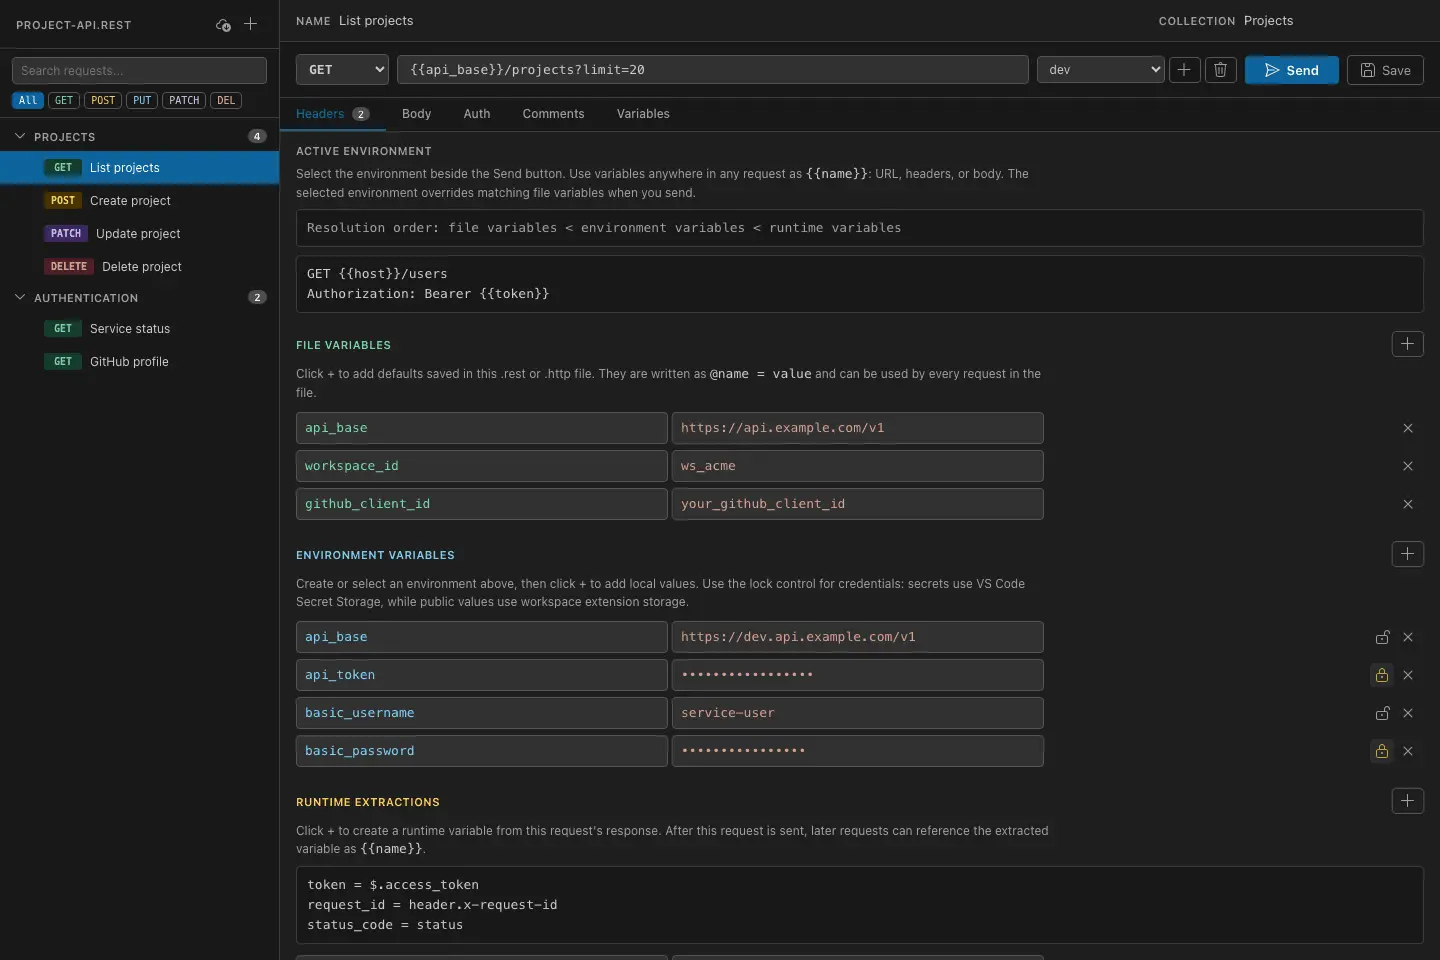Image resolution: width=1440 pixels, height=960 pixels.
Task: Edit the ws_acme value field
Action: tap(857, 466)
